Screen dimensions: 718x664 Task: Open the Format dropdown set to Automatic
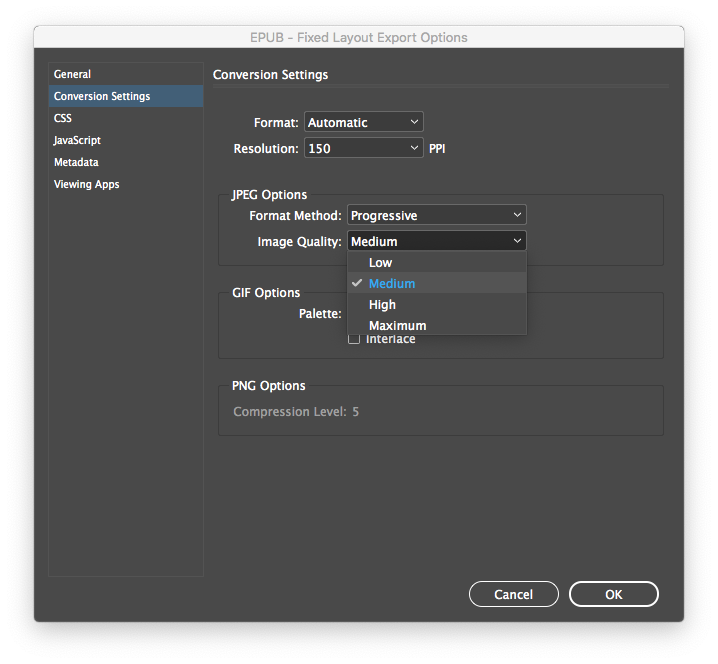pyautogui.click(x=363, y=122)
